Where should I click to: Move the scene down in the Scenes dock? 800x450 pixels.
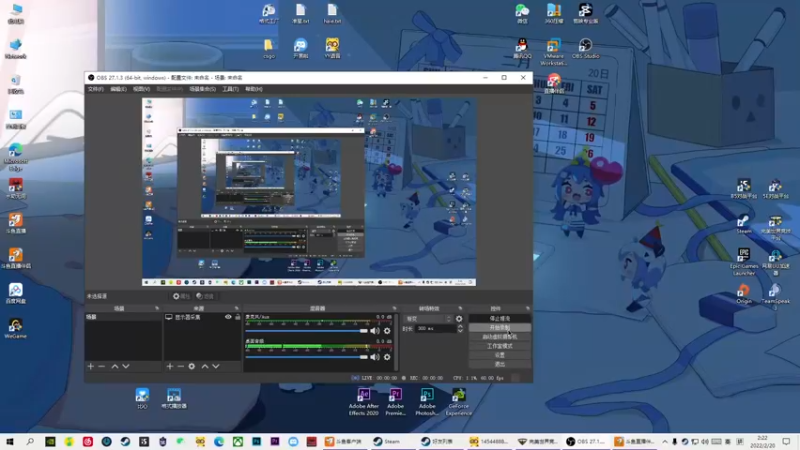[126, 366]
